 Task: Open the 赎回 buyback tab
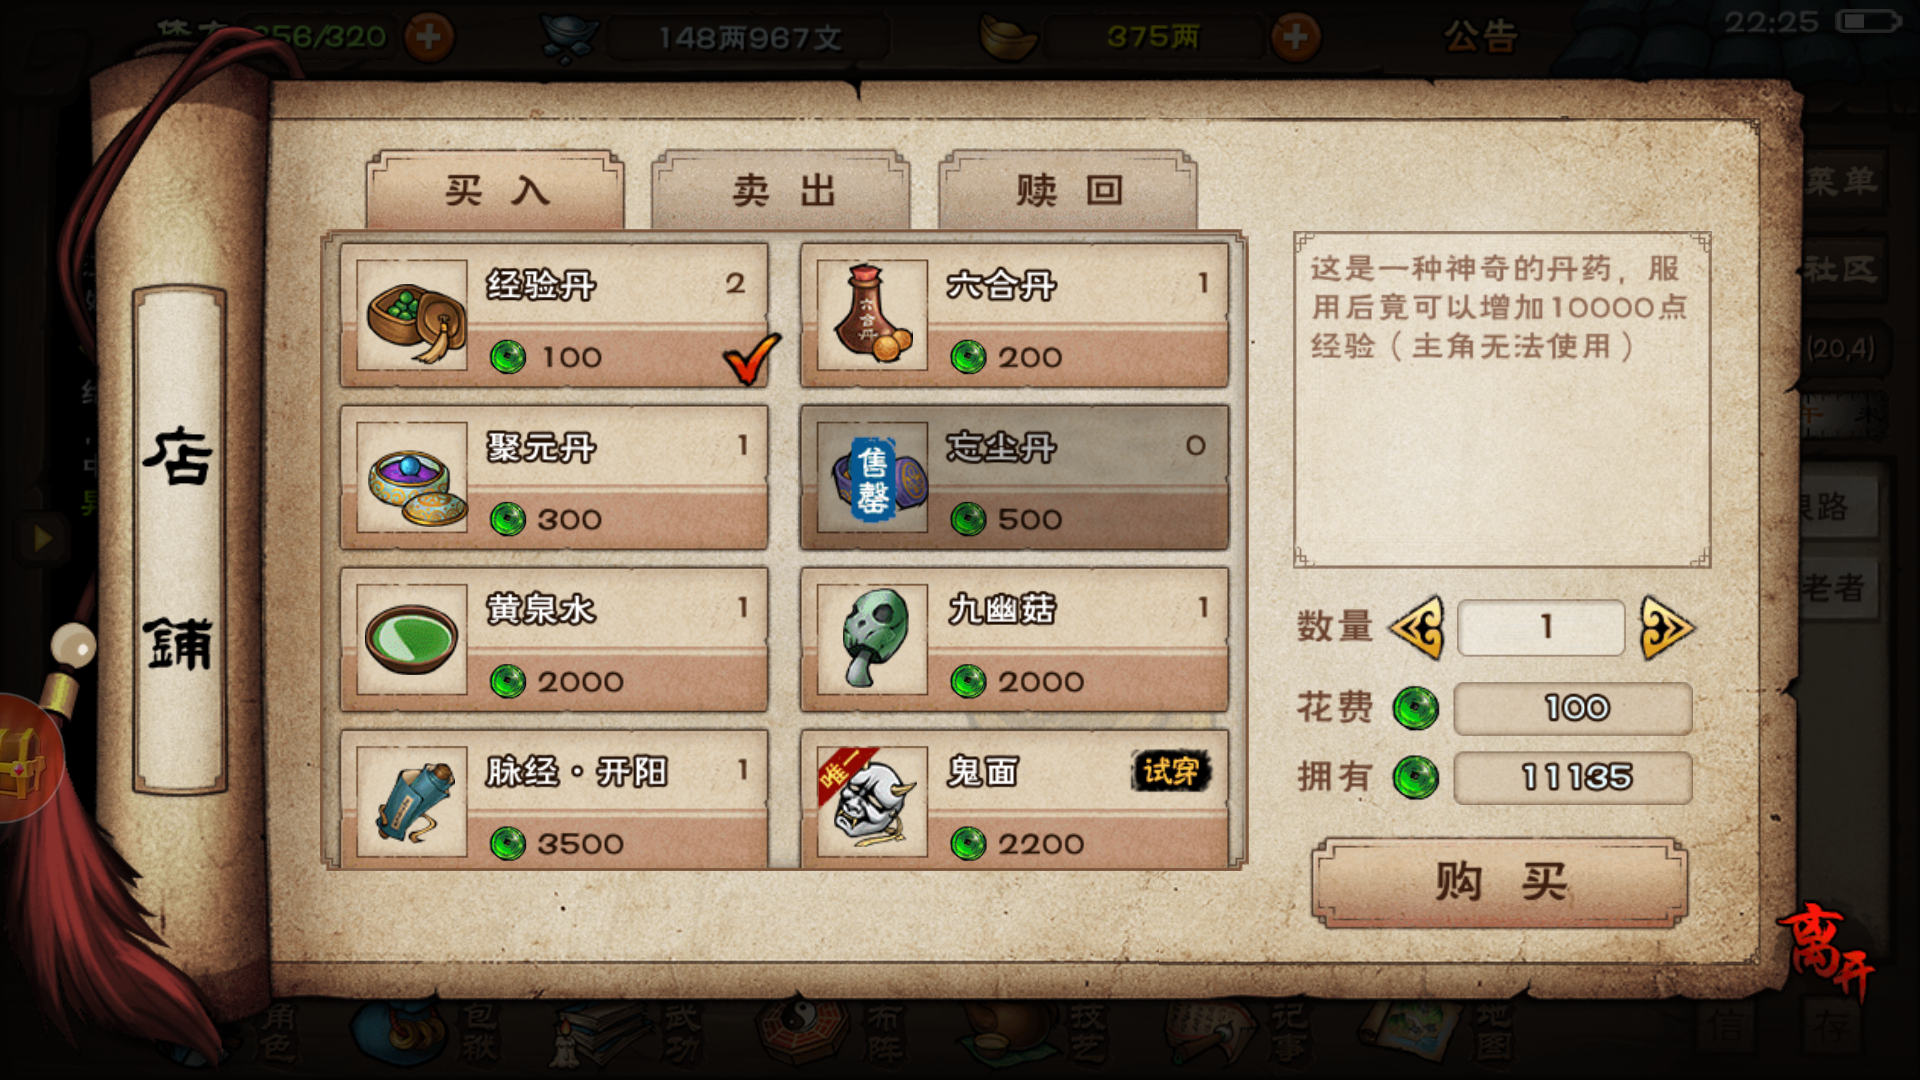(1068, 190)
